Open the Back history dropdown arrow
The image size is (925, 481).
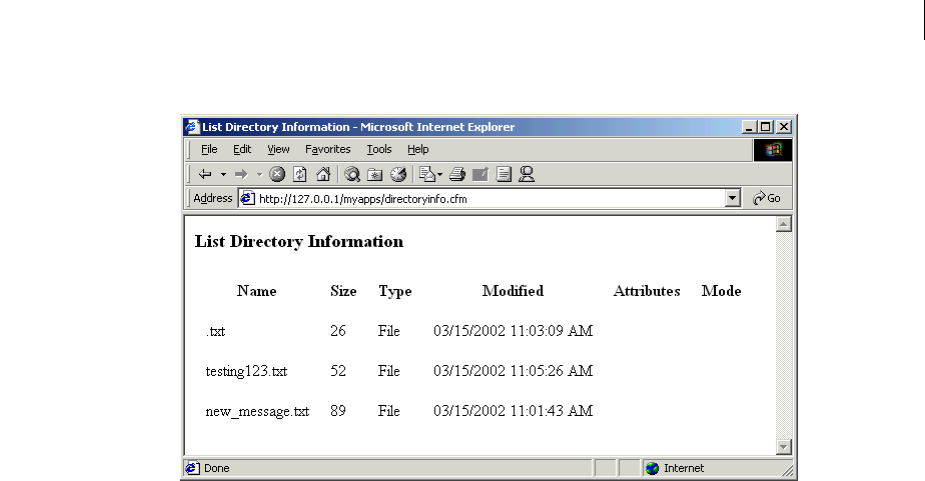click(x=223, y=174)
